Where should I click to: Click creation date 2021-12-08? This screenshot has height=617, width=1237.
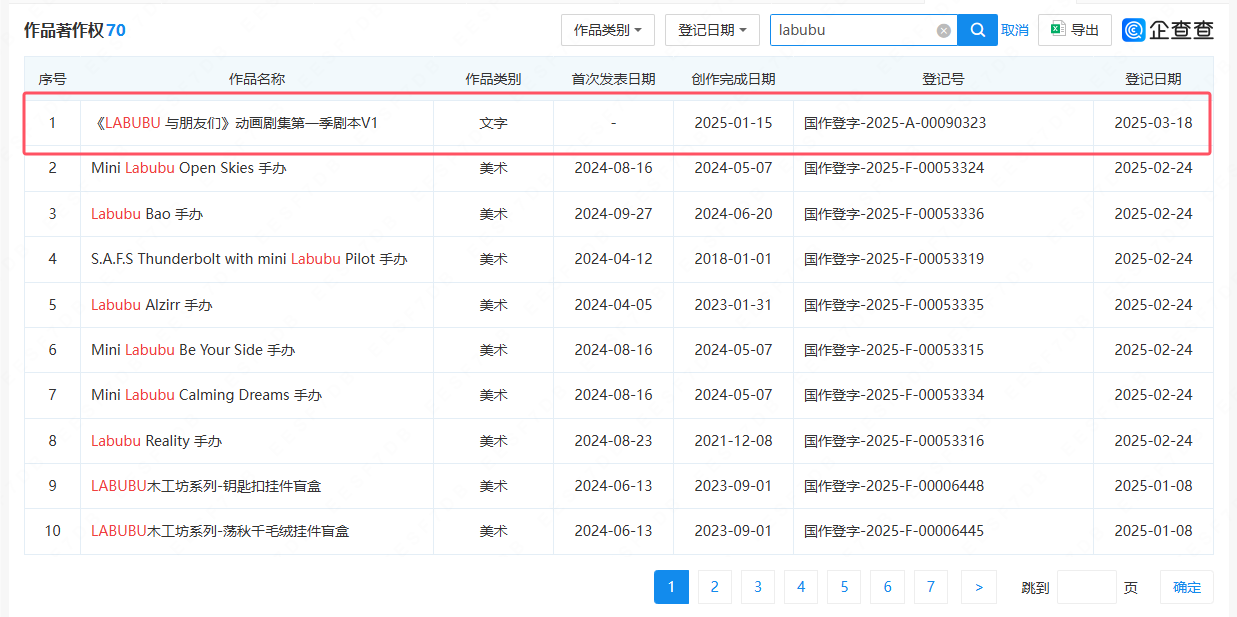[x=733, y=441]
